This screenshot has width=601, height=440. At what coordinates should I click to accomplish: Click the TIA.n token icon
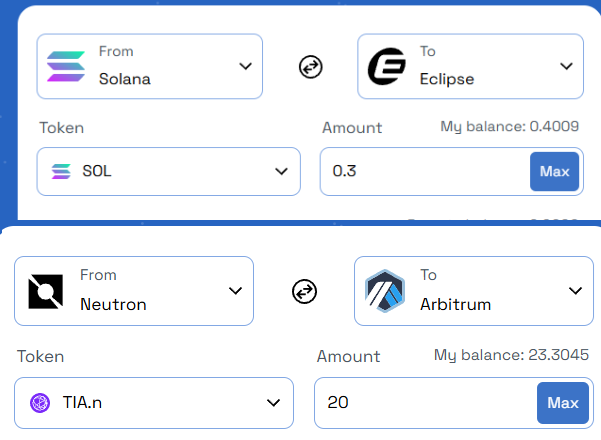tap(40, 403)
